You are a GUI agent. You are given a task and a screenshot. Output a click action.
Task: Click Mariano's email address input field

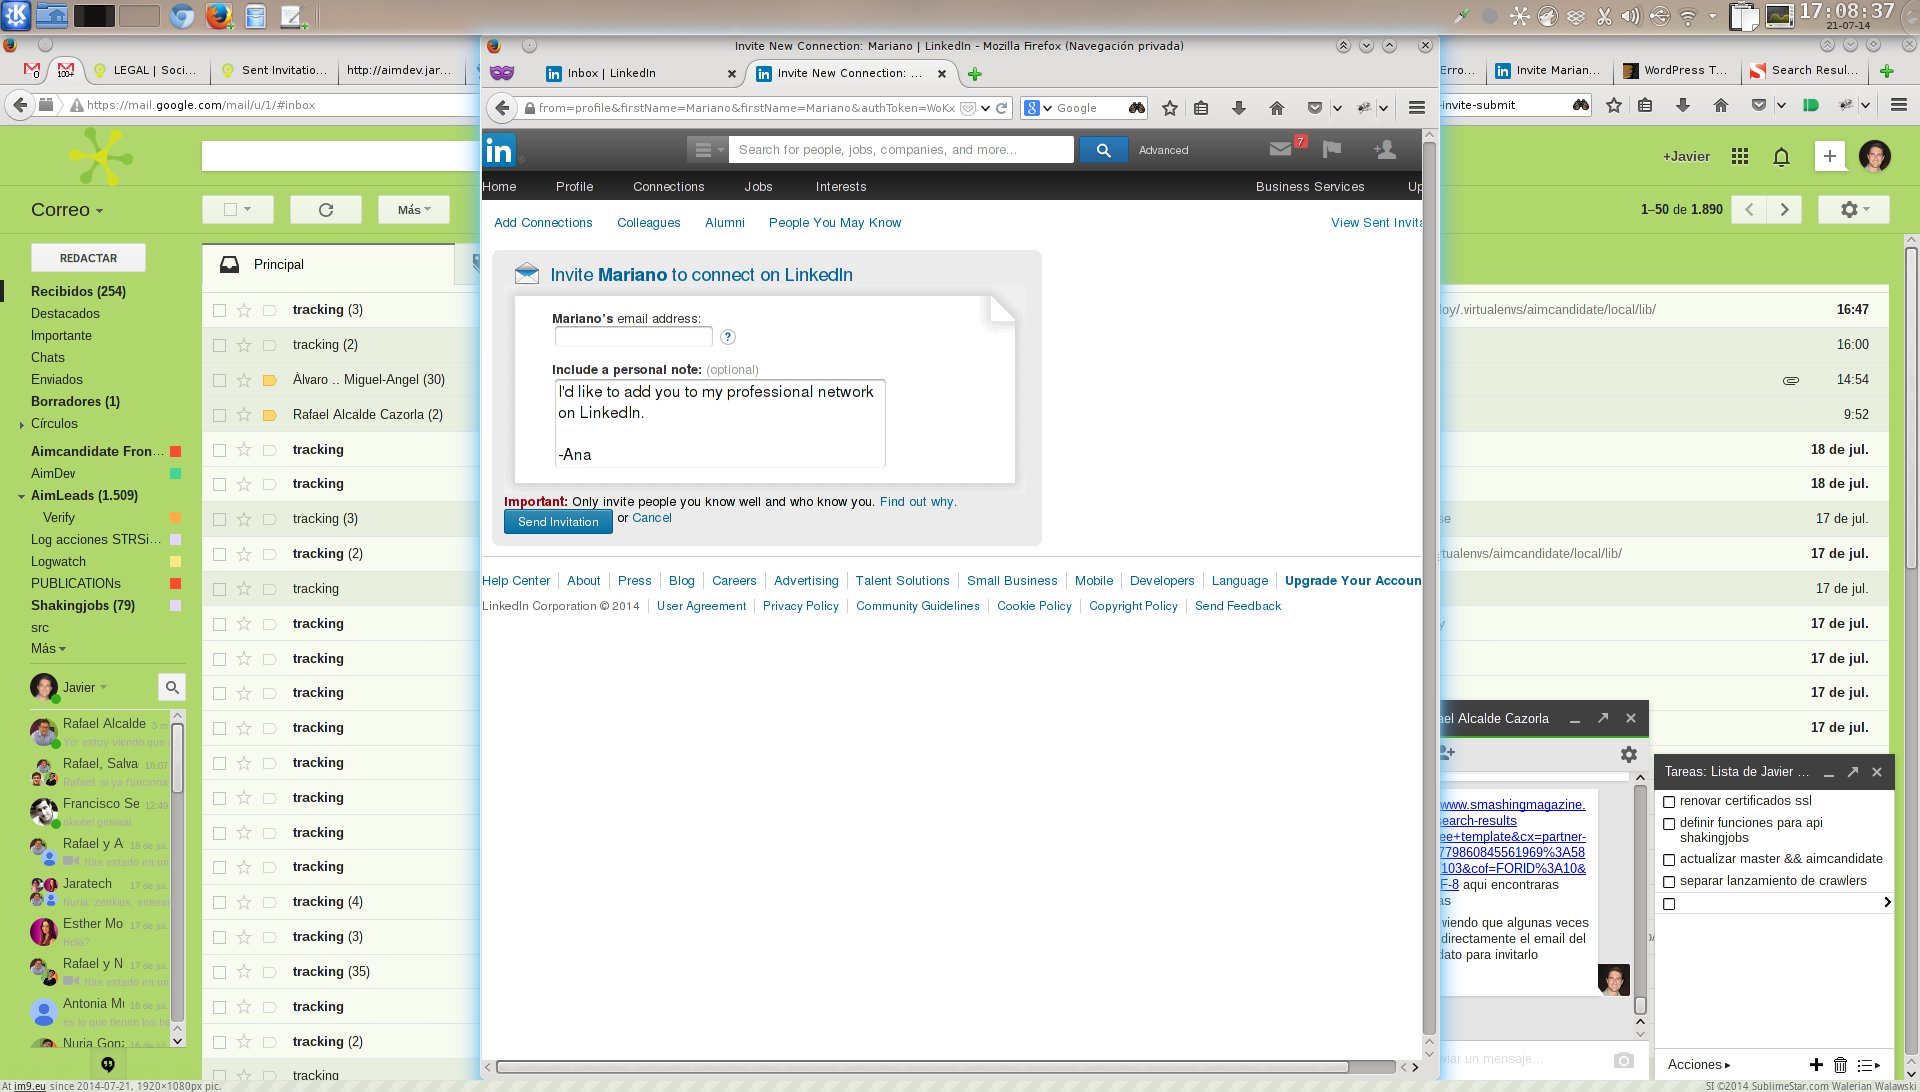tap(634, 337)
